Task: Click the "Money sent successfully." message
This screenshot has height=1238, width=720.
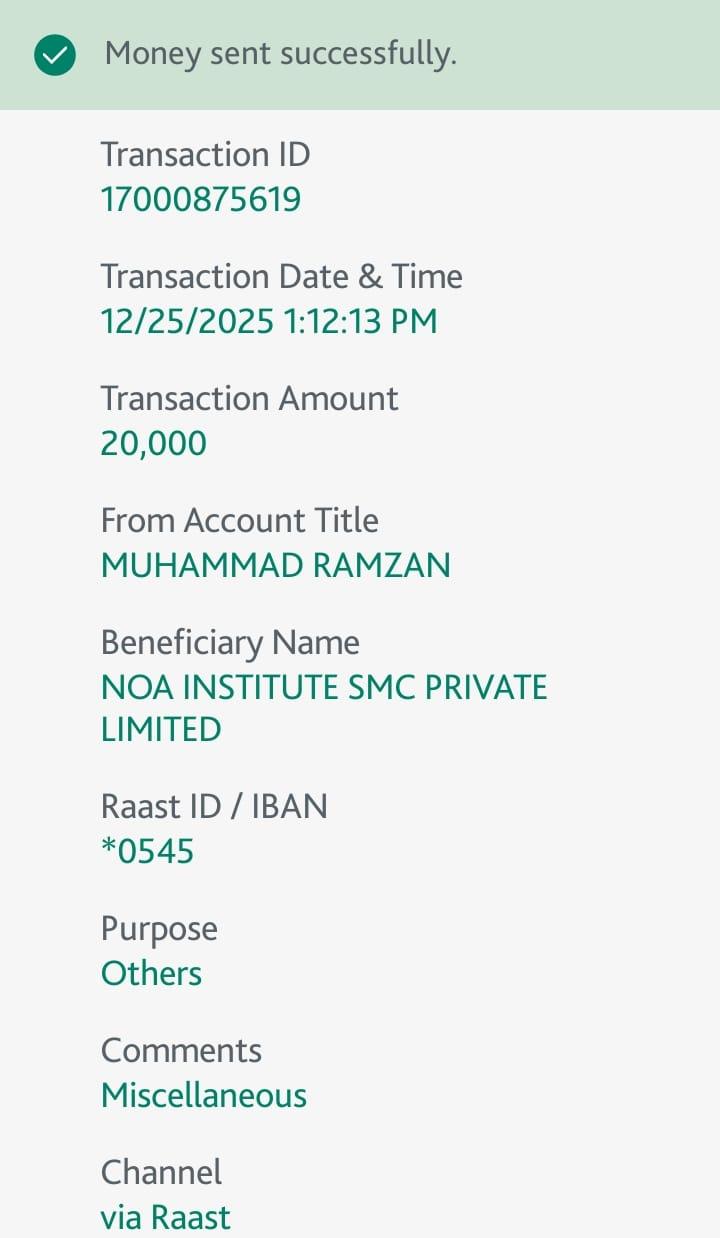Action: (280, 54)
